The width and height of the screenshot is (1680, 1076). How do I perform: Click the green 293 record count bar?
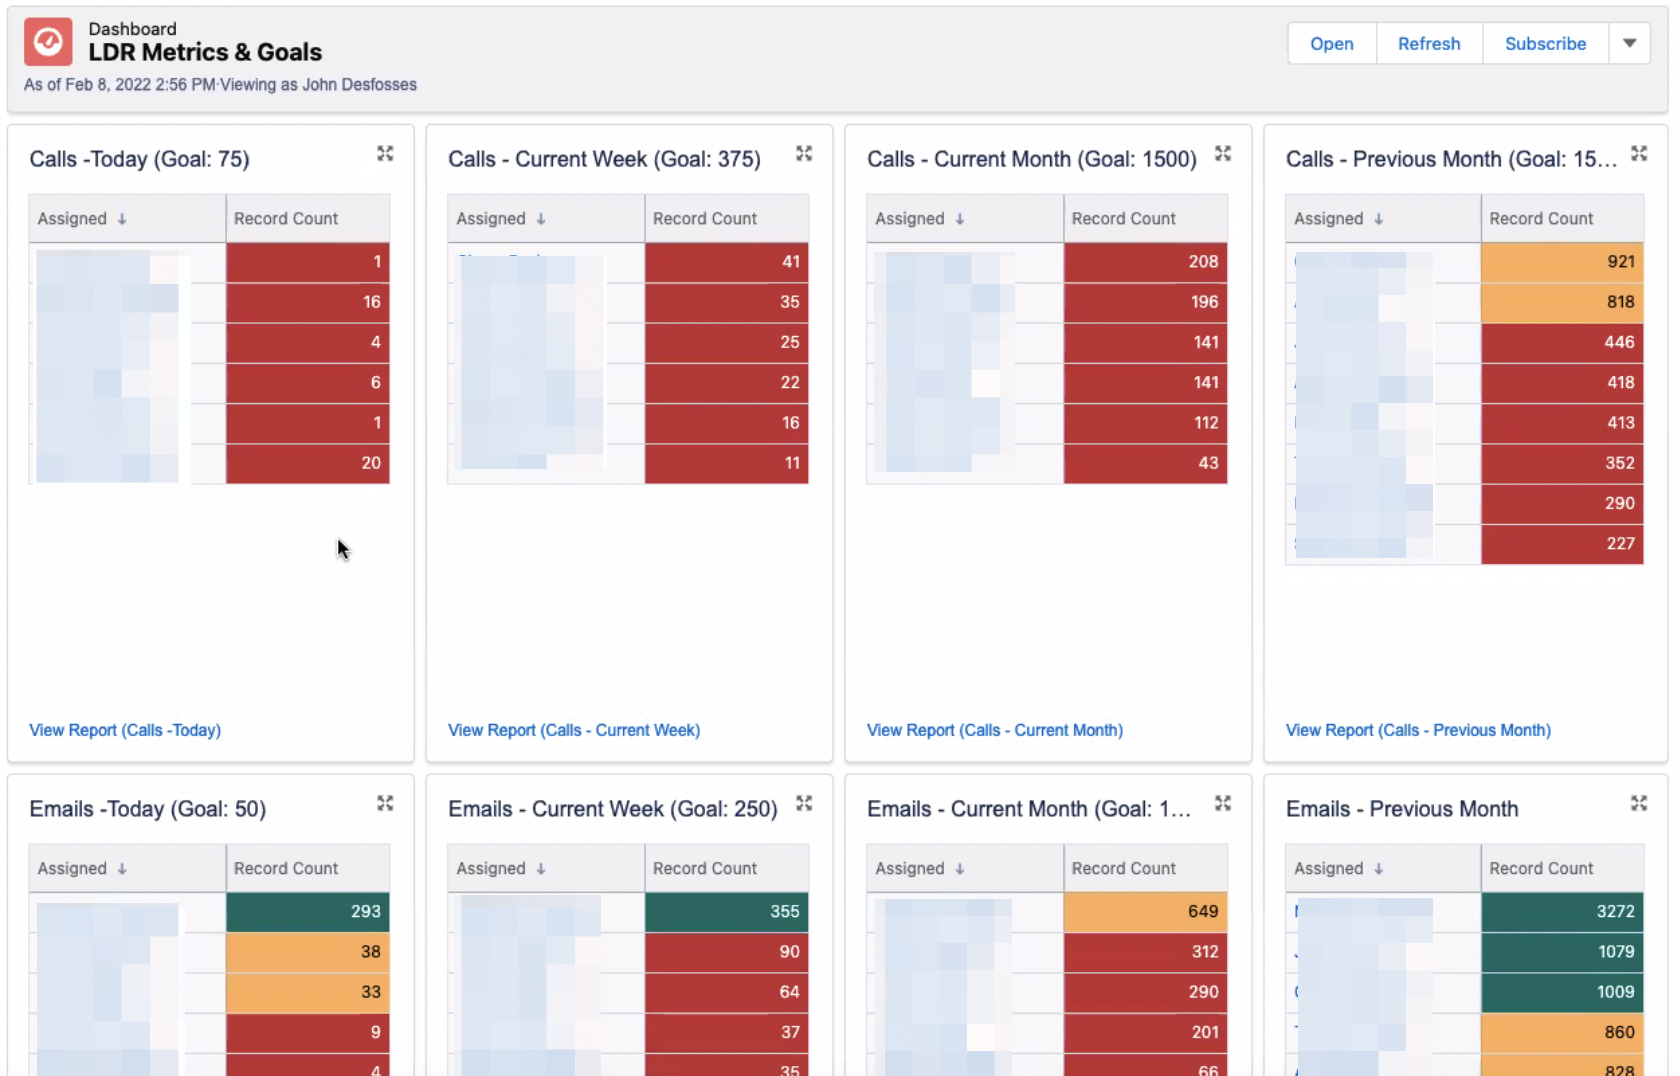point(307,911)
